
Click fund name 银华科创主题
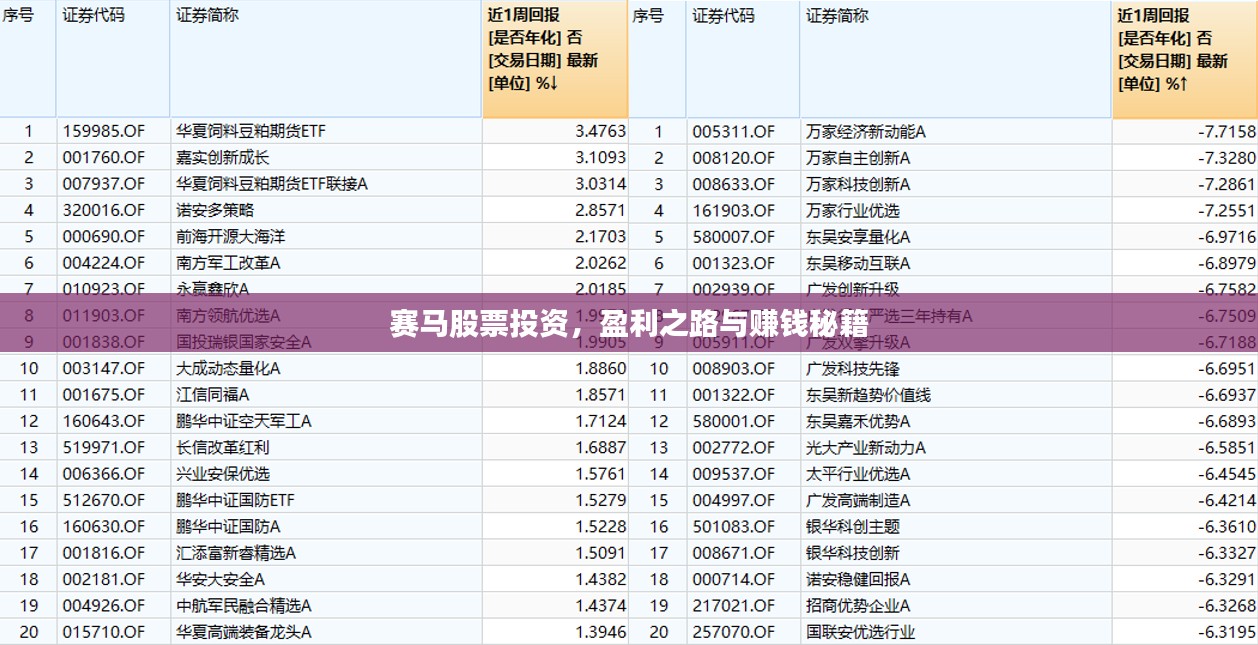pos(853,526)
